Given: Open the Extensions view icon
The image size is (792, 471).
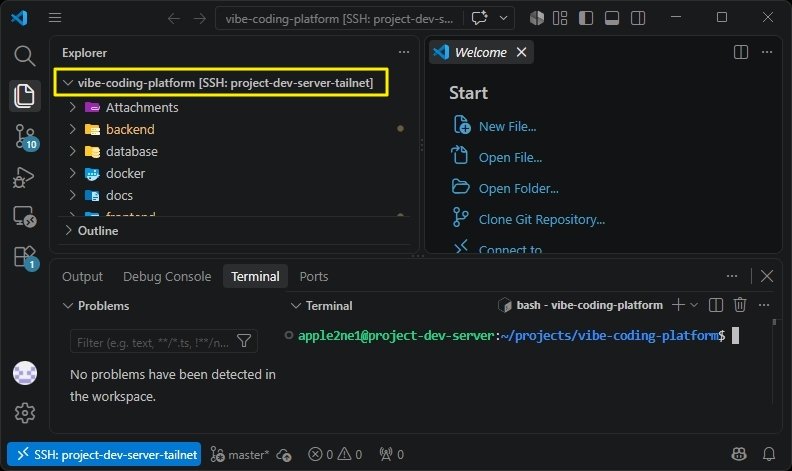Looking at the screenshot, I should tap(25, 258).
